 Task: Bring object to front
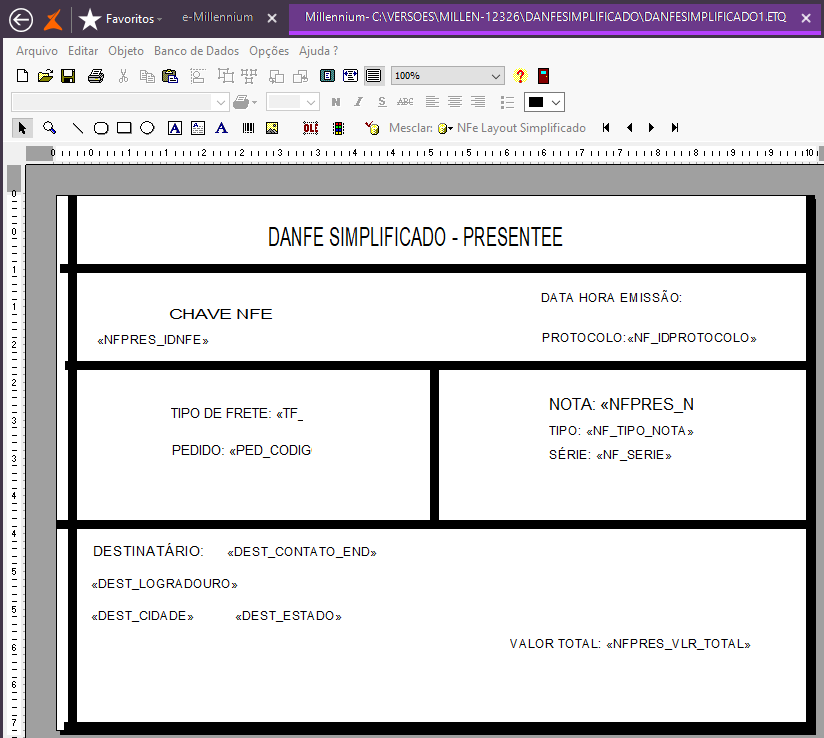tap(301, 76)
